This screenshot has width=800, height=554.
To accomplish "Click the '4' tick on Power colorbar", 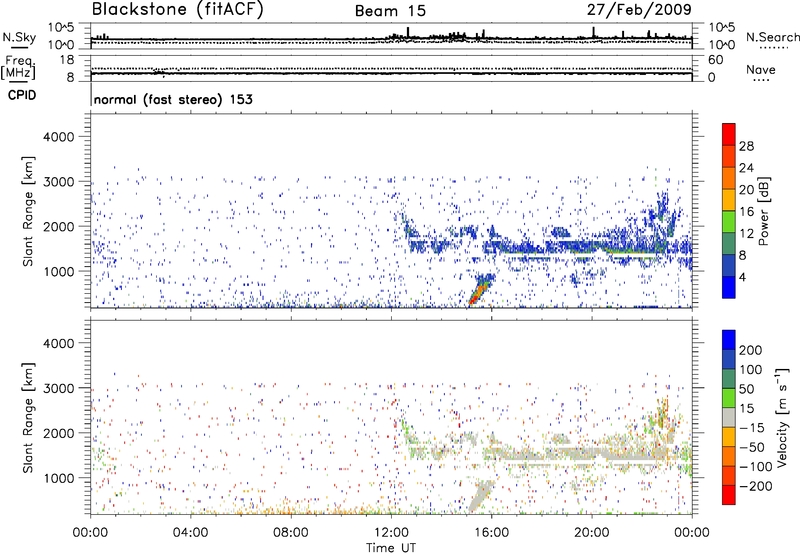I will pyautogui.click(x=743, y=277).
